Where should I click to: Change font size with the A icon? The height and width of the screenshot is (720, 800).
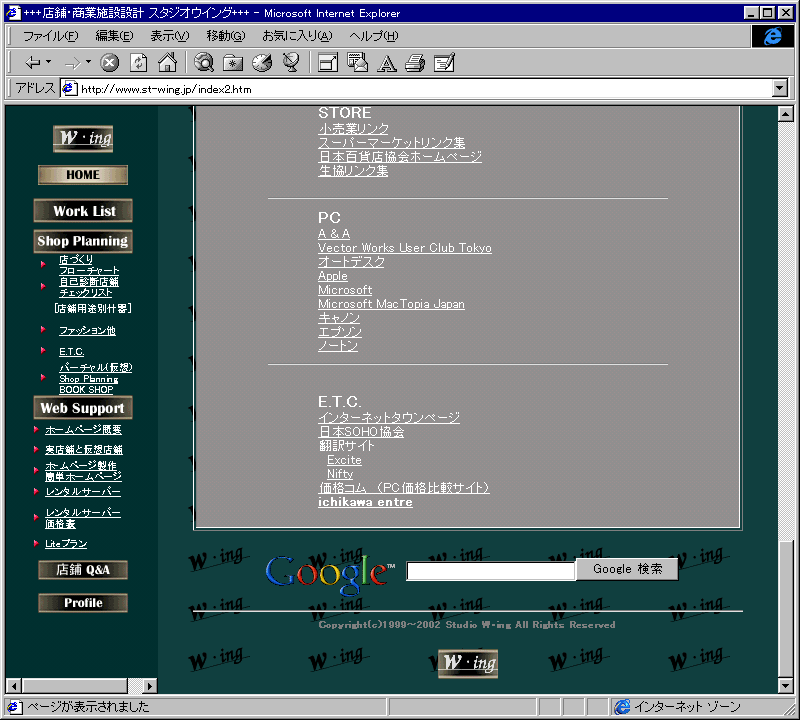pos(387,63)
